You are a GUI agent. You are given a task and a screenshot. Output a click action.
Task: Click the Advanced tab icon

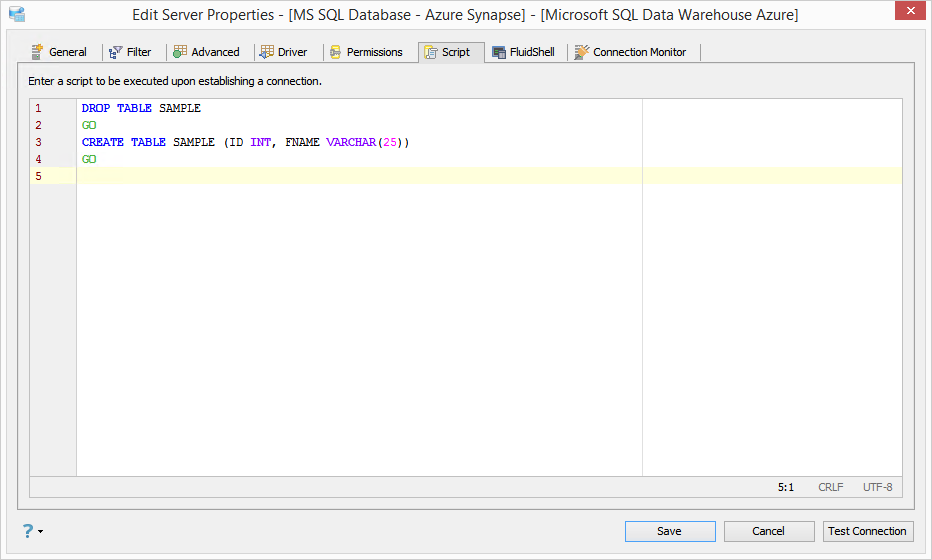click(x=180, y=52)
